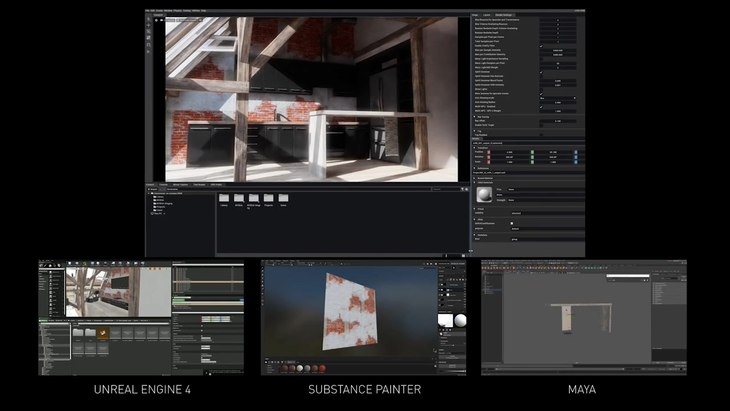Click the white sphere preview thumbnail in Substance Painter
730x411 pixels.
[460, 320]
